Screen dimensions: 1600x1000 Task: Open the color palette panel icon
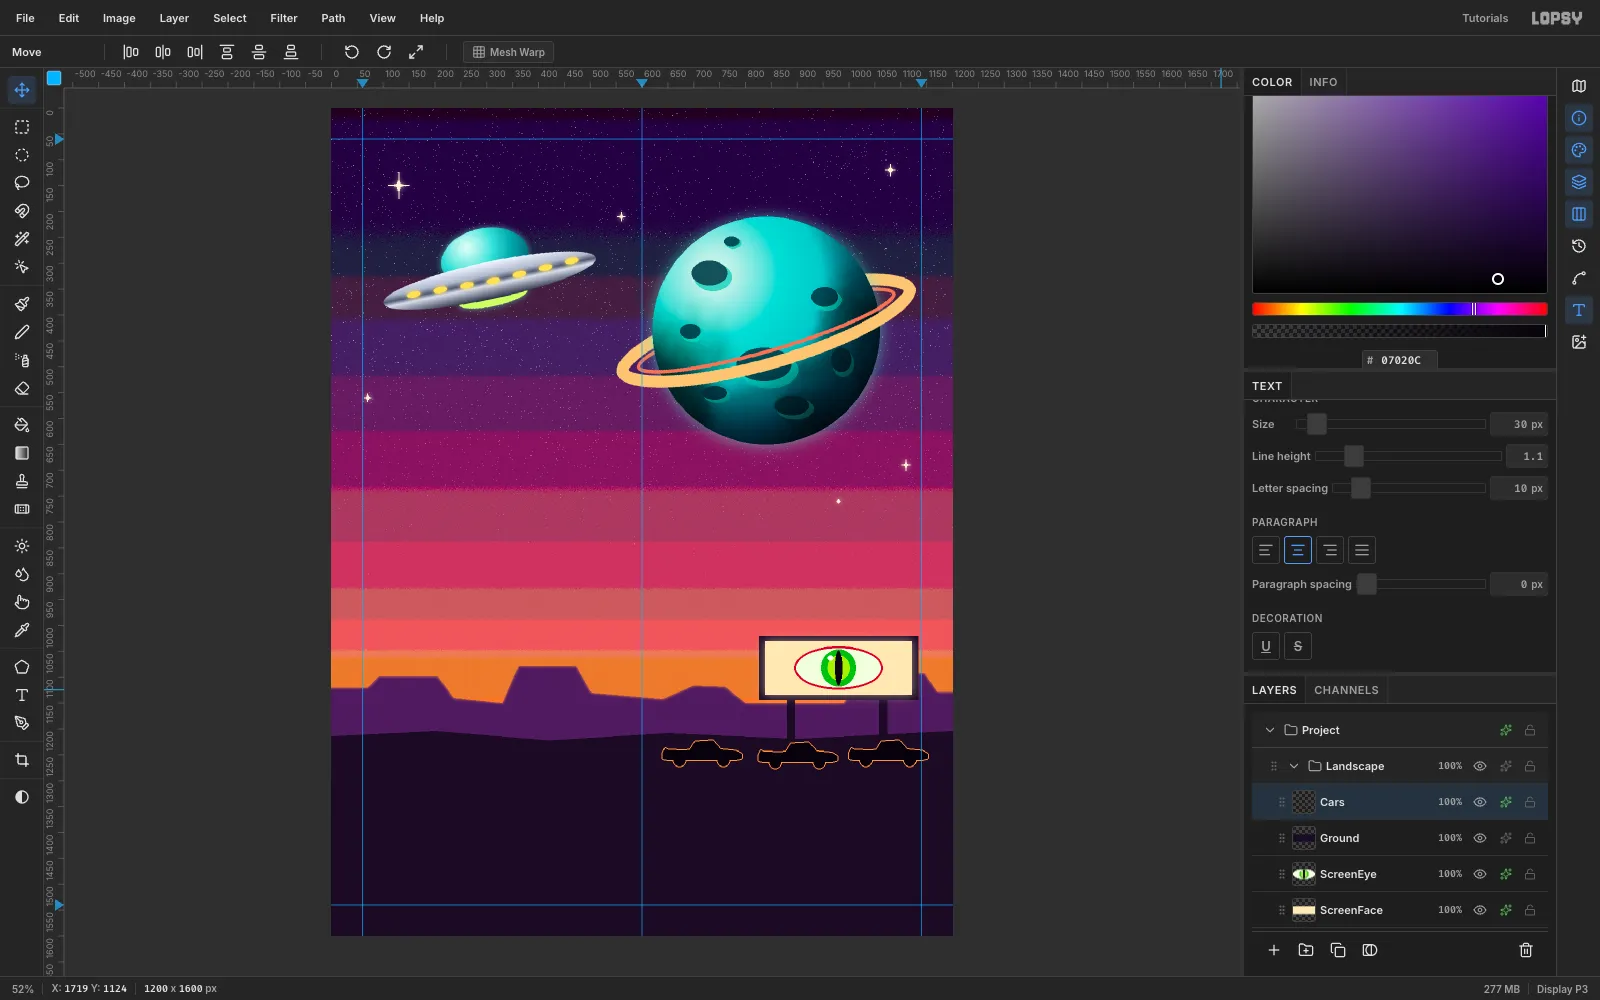click(1579, 150)
